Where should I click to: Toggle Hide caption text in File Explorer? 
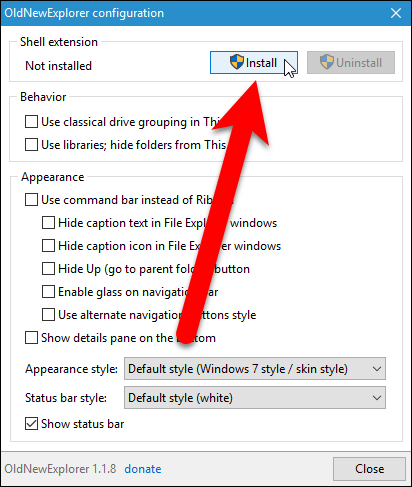click(x=48, y=223)
